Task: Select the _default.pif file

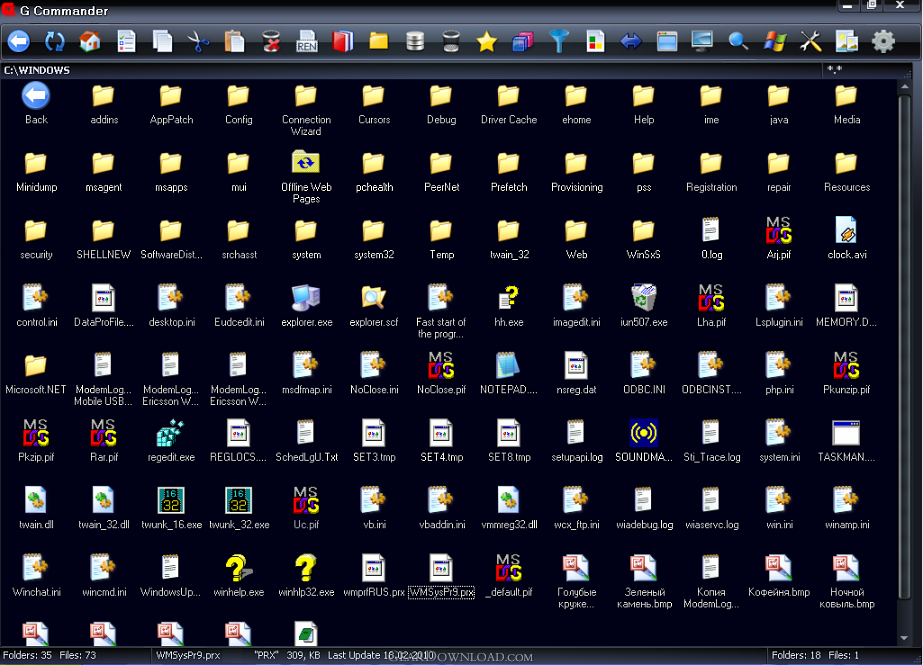Action: (x=509, y=577)
